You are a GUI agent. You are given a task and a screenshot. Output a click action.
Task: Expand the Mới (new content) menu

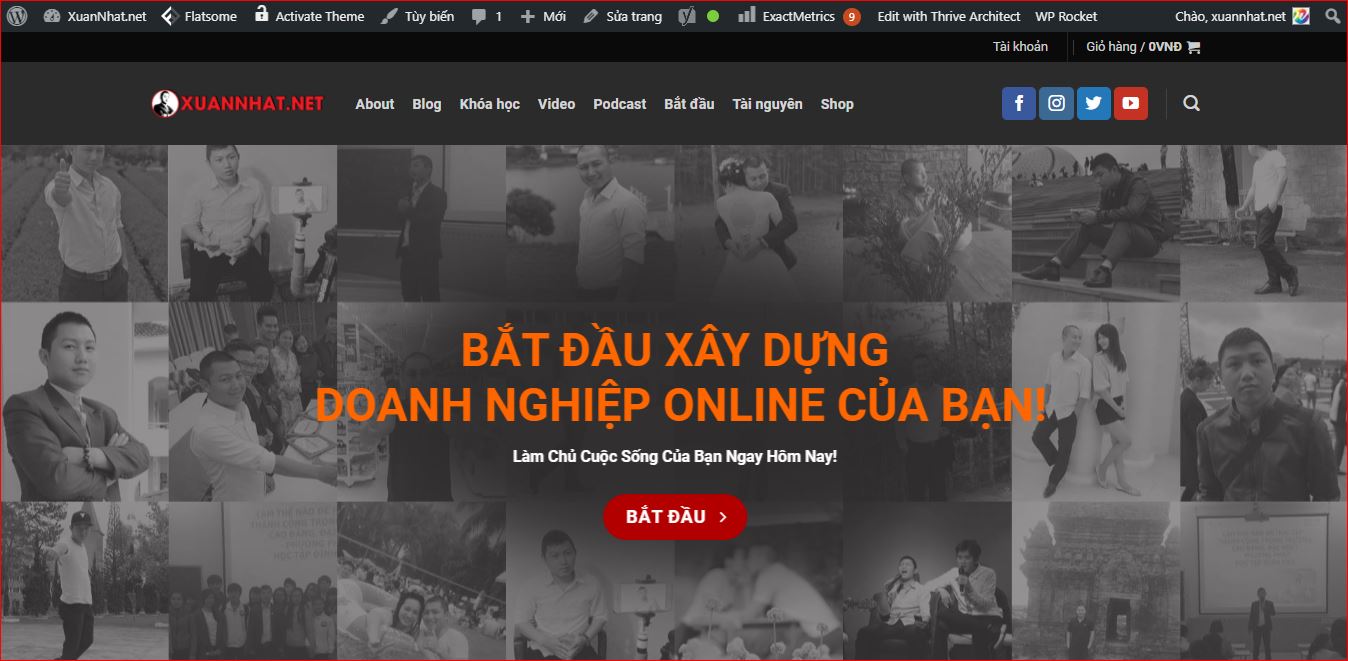pyautogui.click(x=543, y=16)
